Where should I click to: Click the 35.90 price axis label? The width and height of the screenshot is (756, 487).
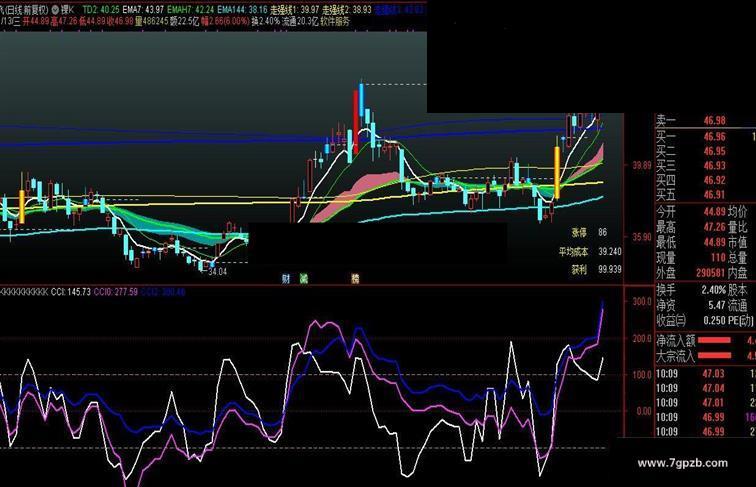coord(642,237)
